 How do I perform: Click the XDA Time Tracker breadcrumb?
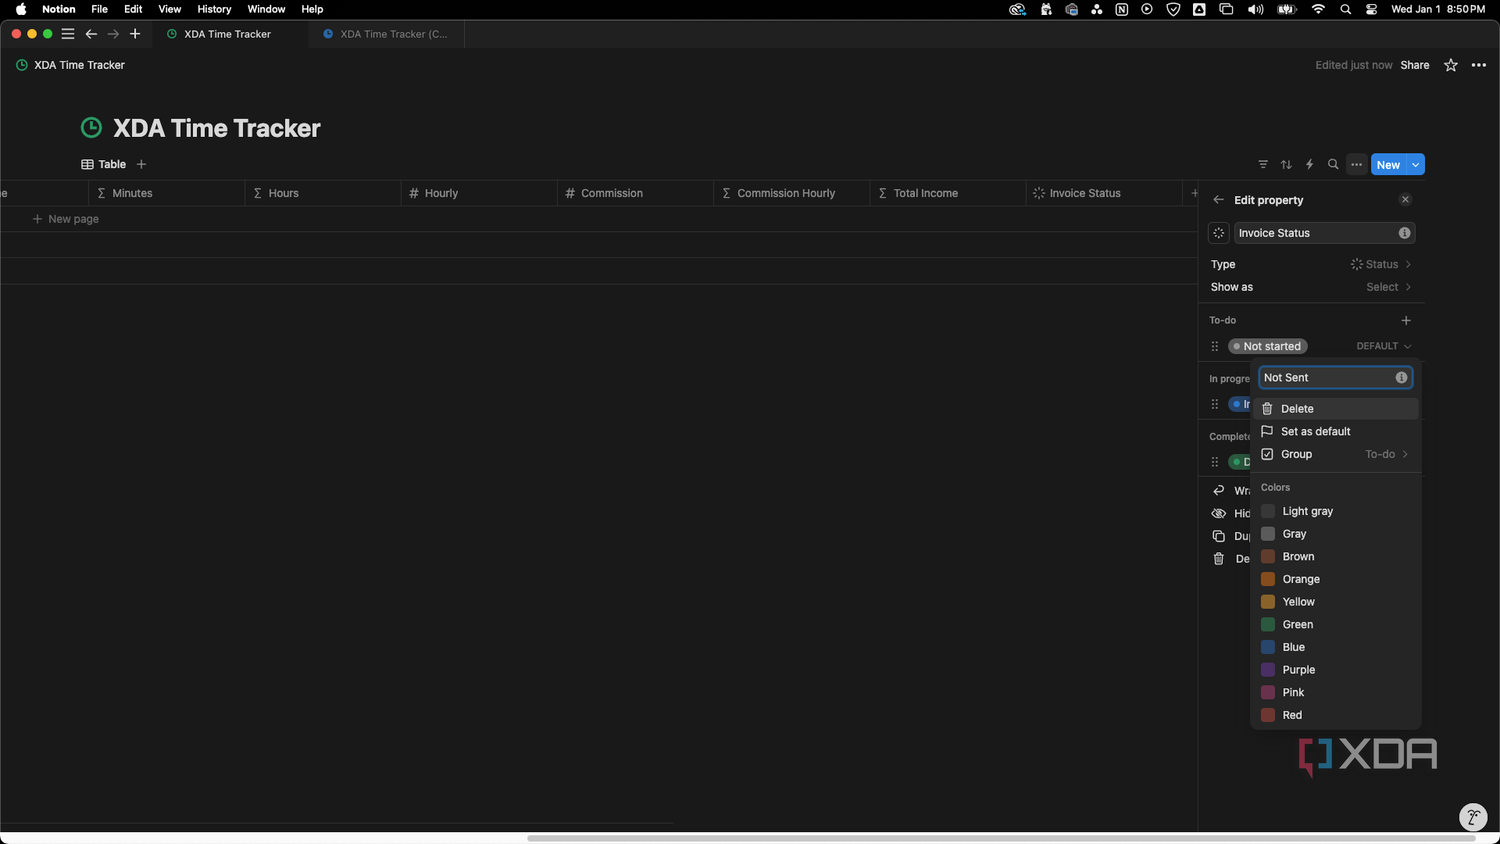[x=70, y=65]
